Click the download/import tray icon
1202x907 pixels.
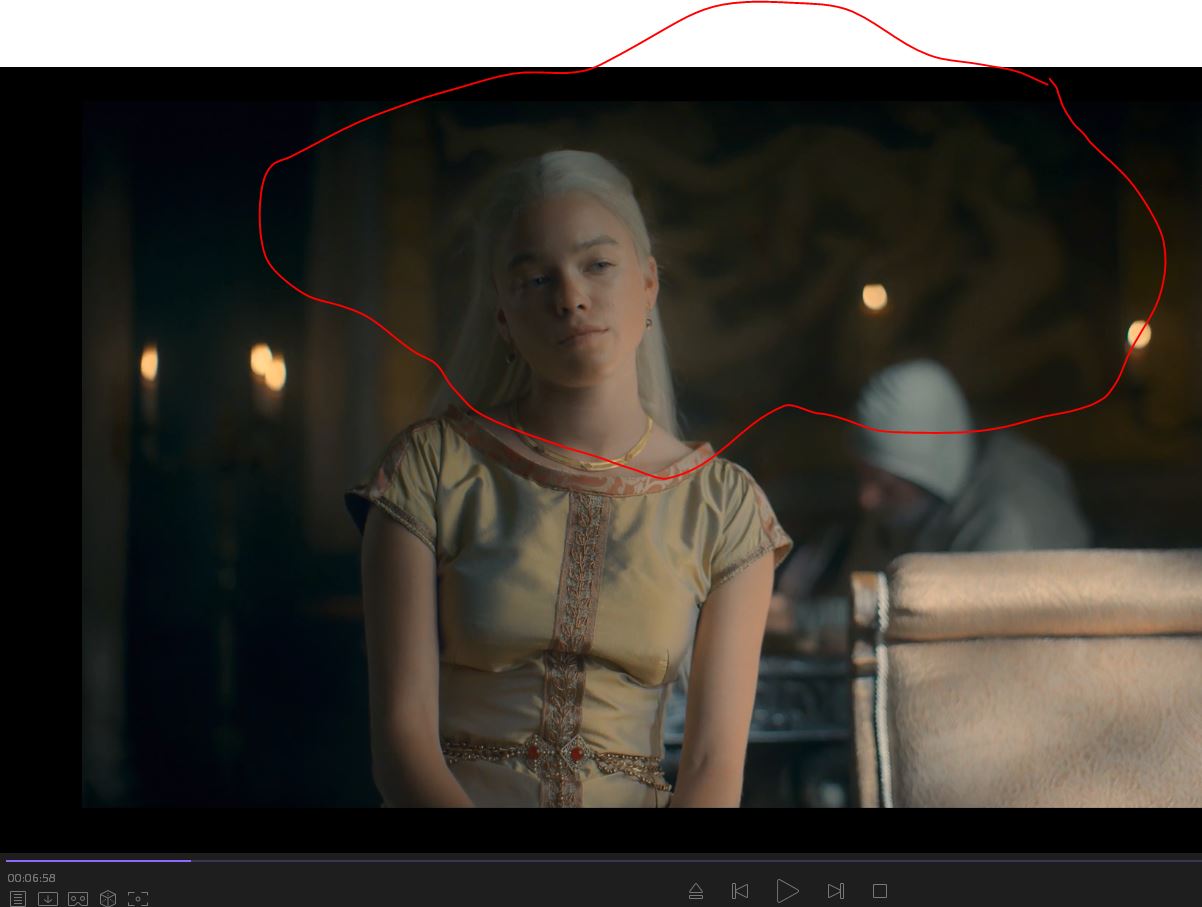[x=48, y=899]
